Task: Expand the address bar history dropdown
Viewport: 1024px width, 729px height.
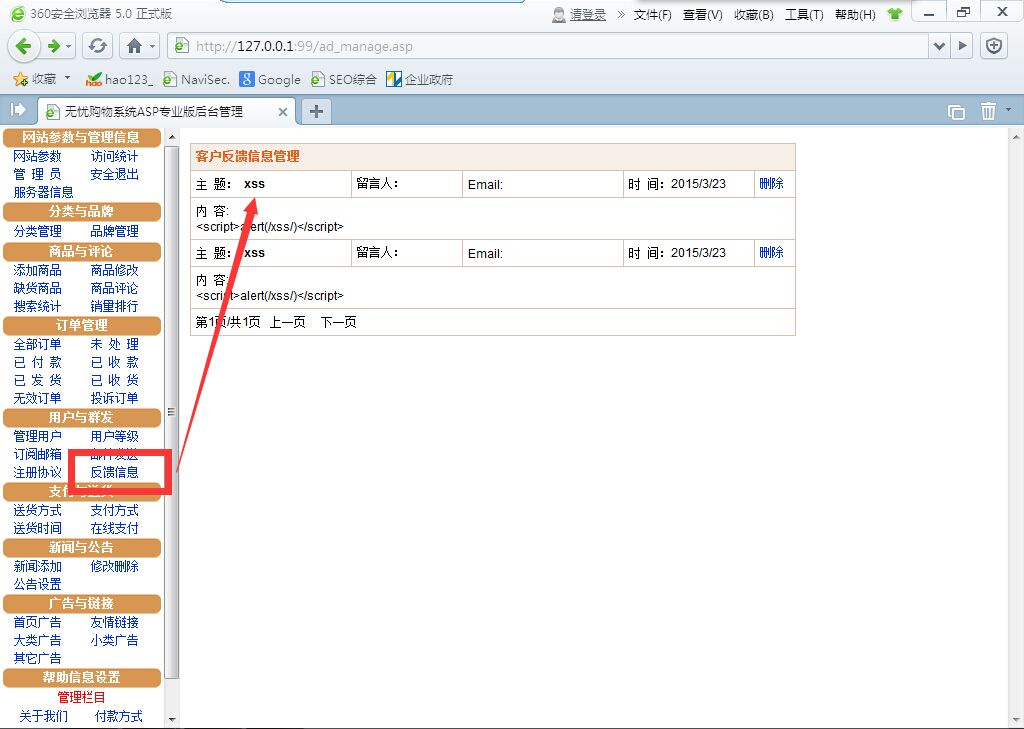Action: [939, 46]
